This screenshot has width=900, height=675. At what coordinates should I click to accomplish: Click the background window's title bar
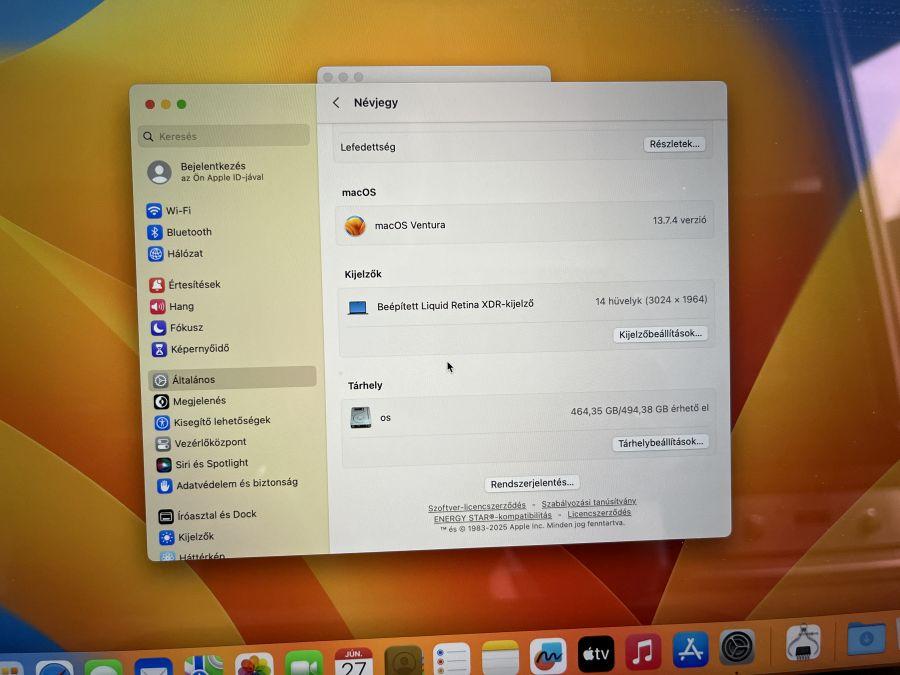[434, 75]
